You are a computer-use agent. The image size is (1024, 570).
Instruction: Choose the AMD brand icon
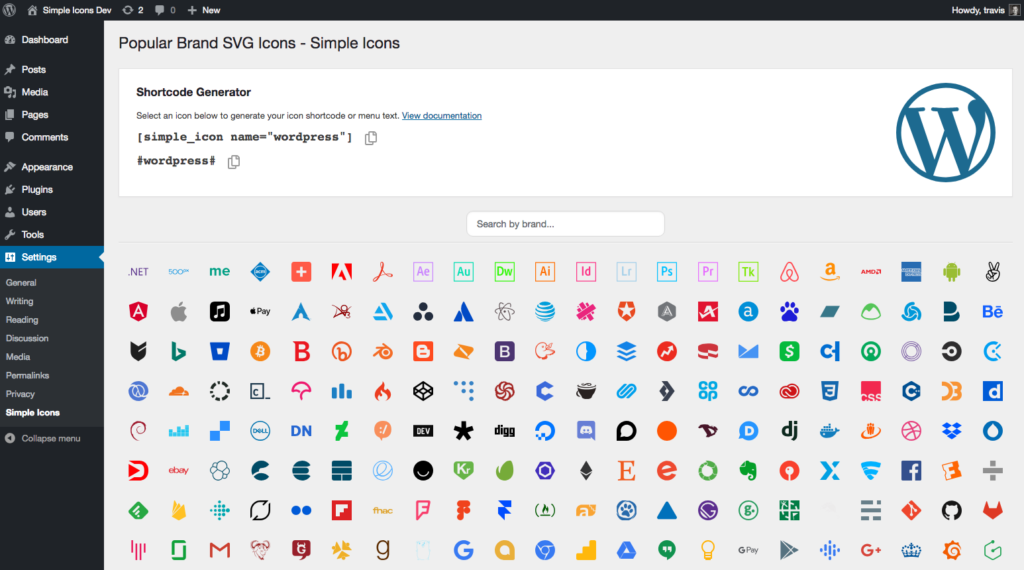[871, 272]
